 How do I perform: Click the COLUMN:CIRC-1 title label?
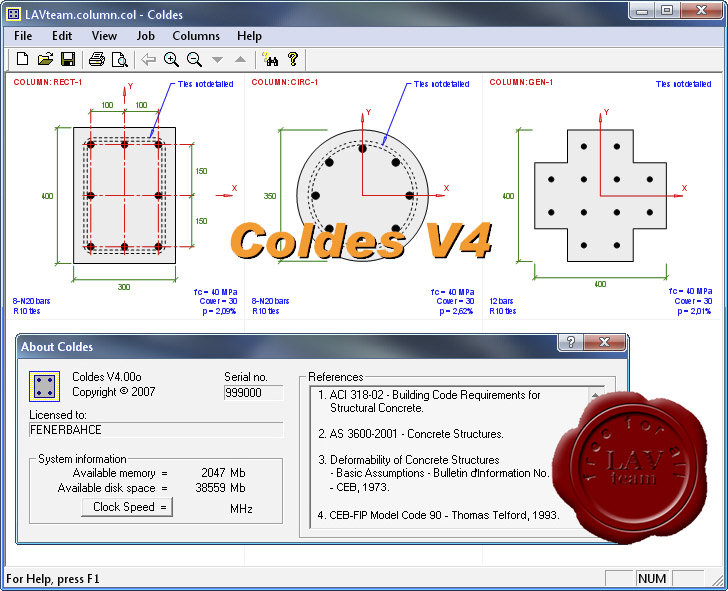click(285, 82)
